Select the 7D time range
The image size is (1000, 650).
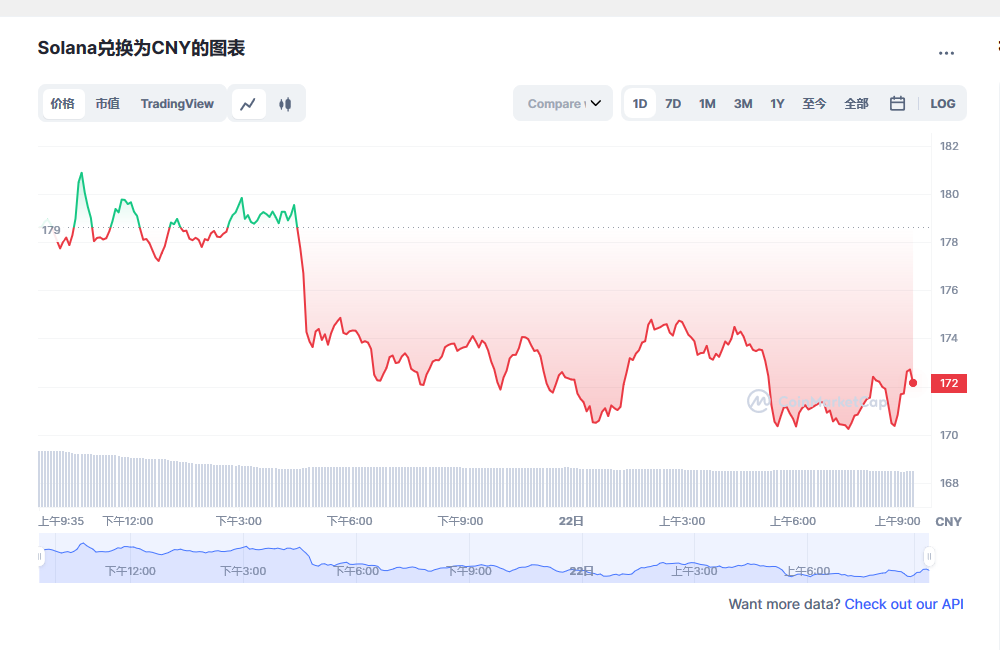coord(673,104)
